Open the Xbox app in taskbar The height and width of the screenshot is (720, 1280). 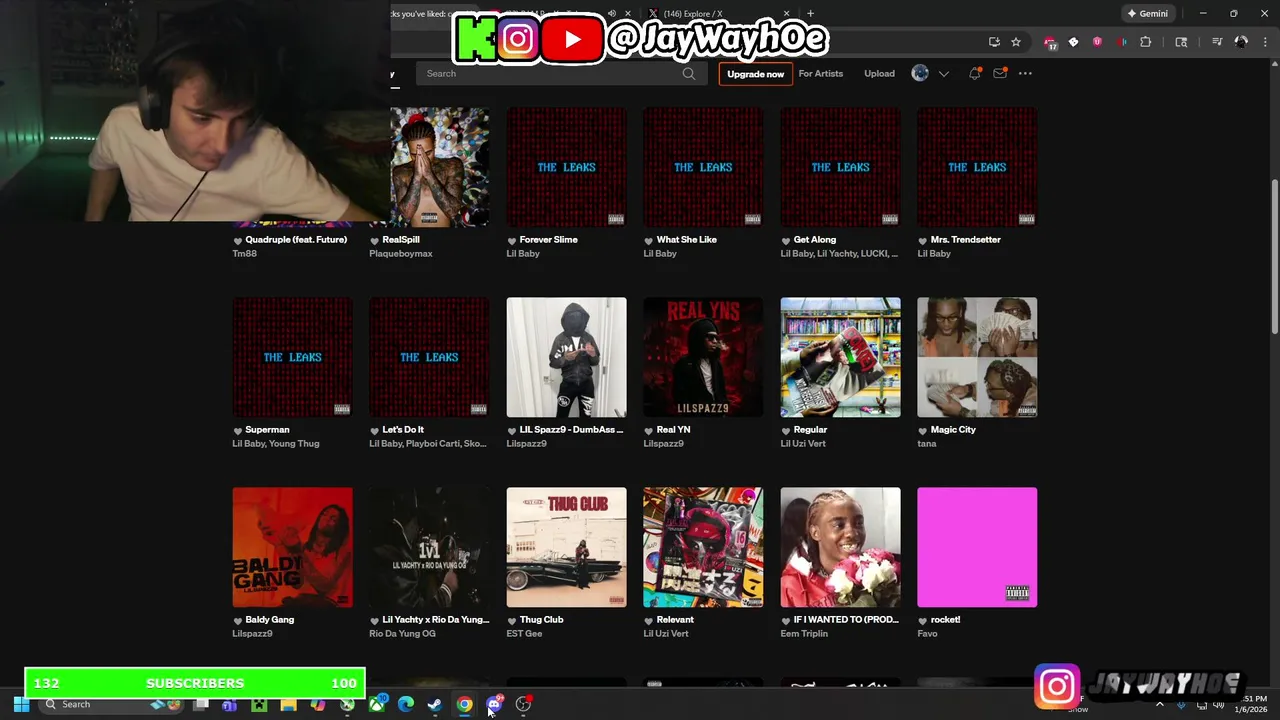(376, 704)
